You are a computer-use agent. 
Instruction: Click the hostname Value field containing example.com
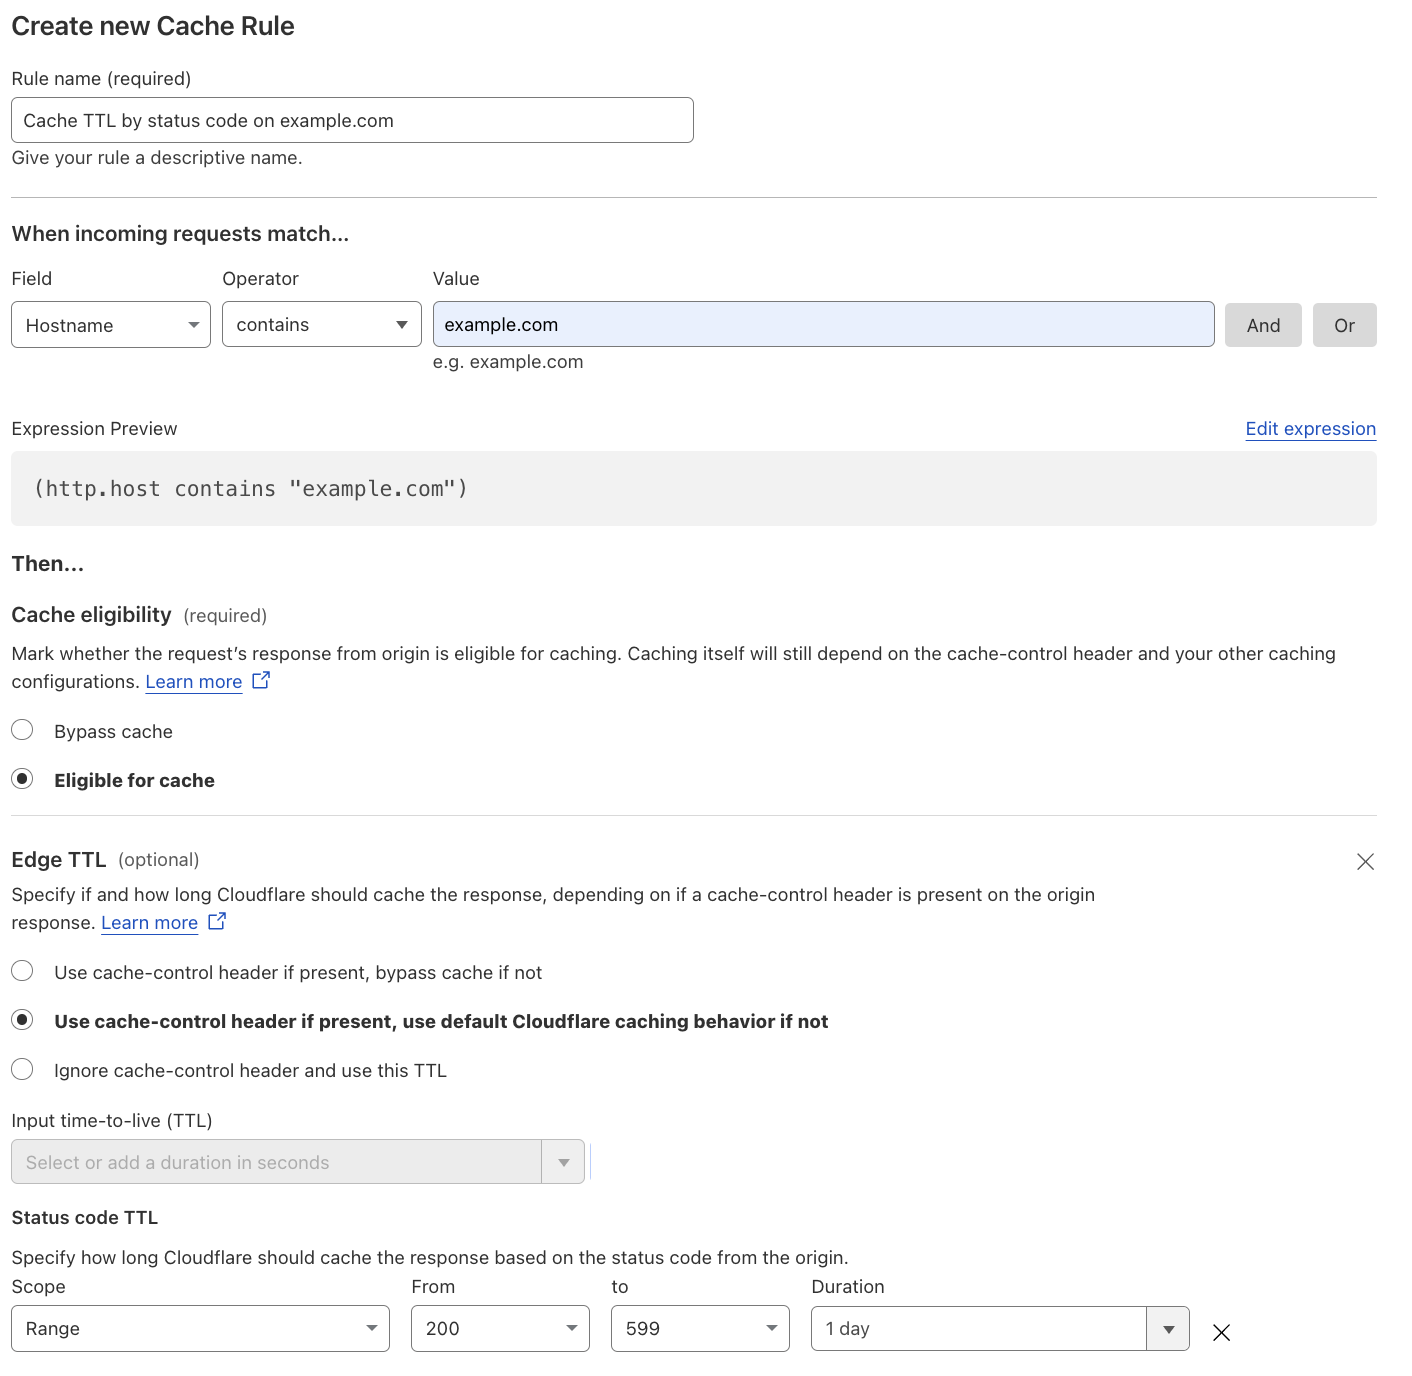[823, 324]
